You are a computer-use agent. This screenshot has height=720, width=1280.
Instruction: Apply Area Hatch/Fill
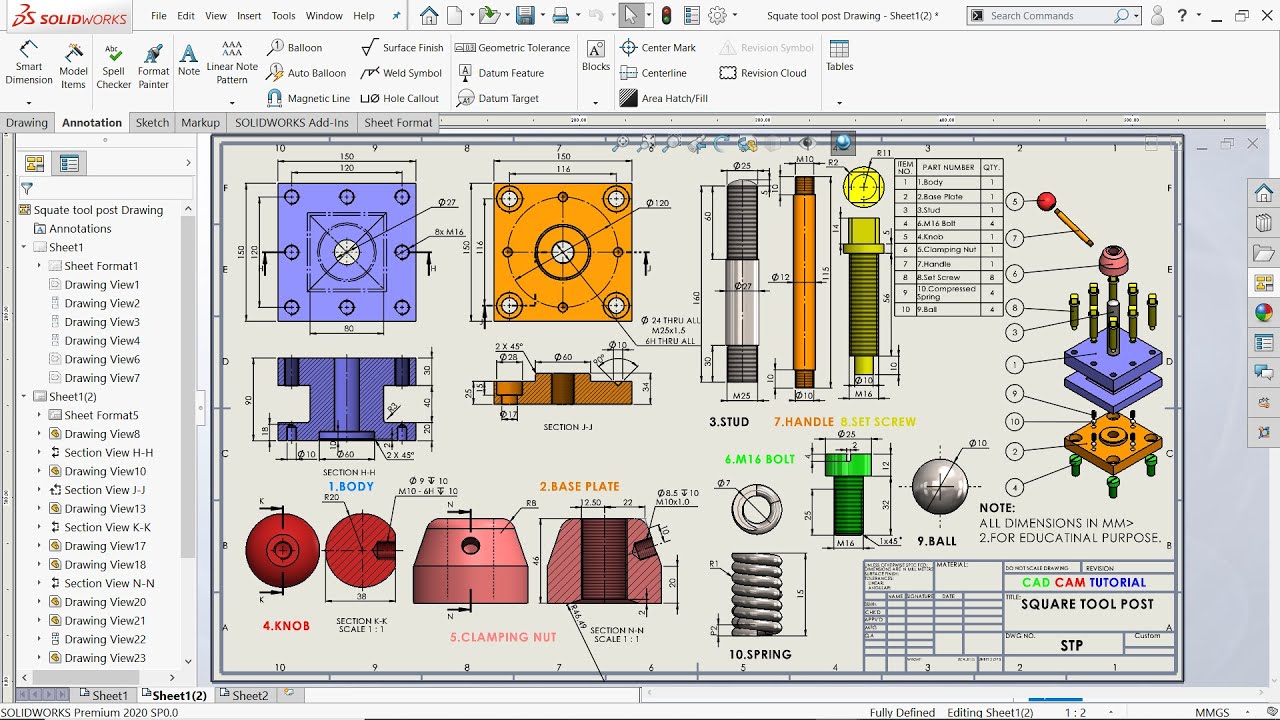tap(663, 98)
